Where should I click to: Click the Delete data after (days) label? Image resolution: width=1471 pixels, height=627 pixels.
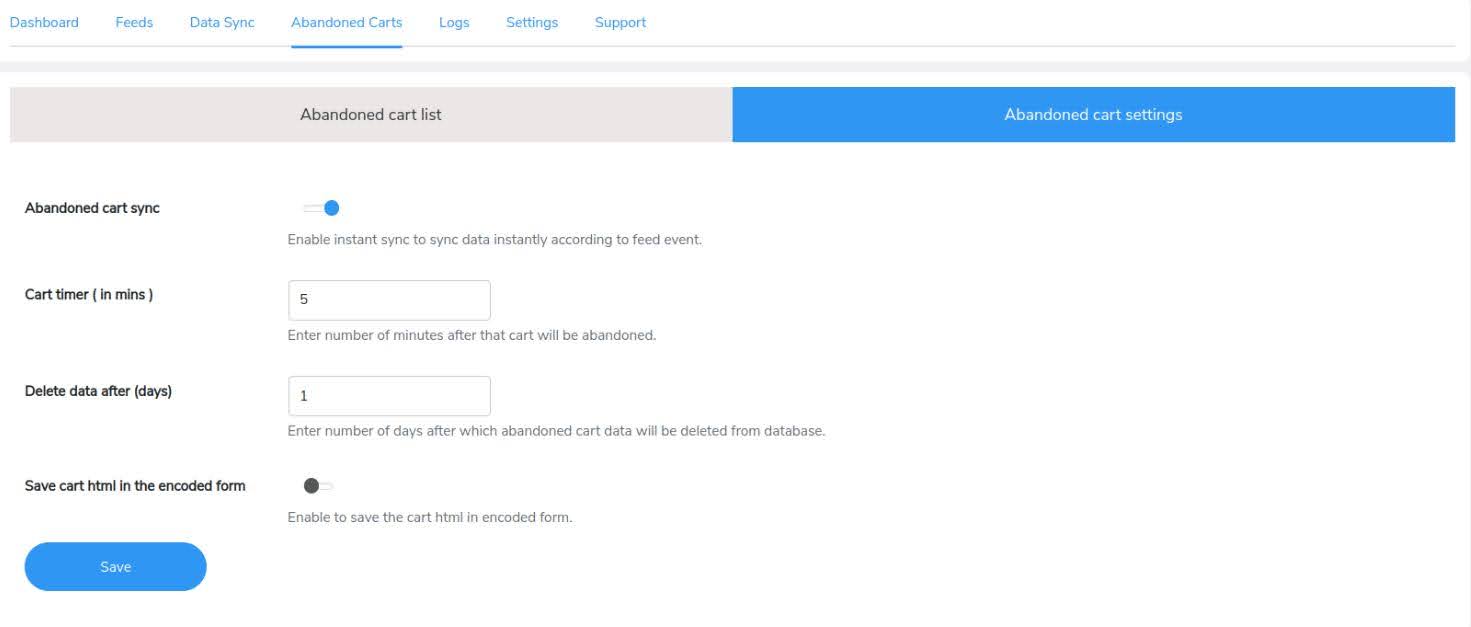(x=98, y=391)
